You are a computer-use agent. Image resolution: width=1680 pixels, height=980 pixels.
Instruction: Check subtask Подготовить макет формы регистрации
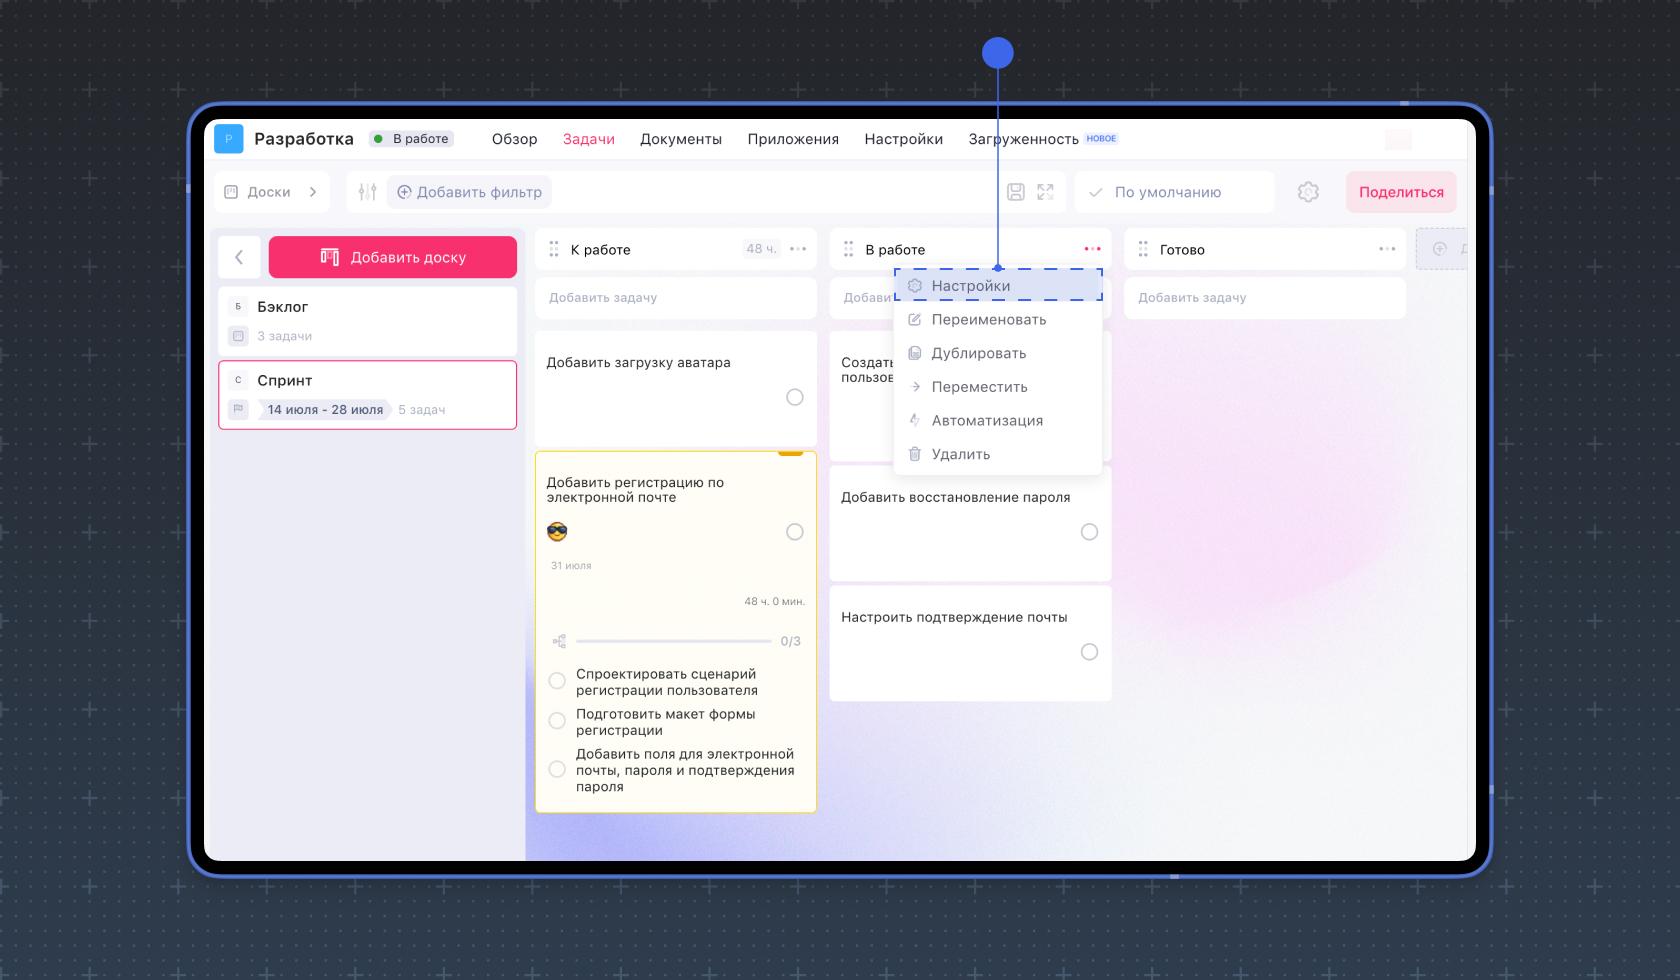(557, 721)
